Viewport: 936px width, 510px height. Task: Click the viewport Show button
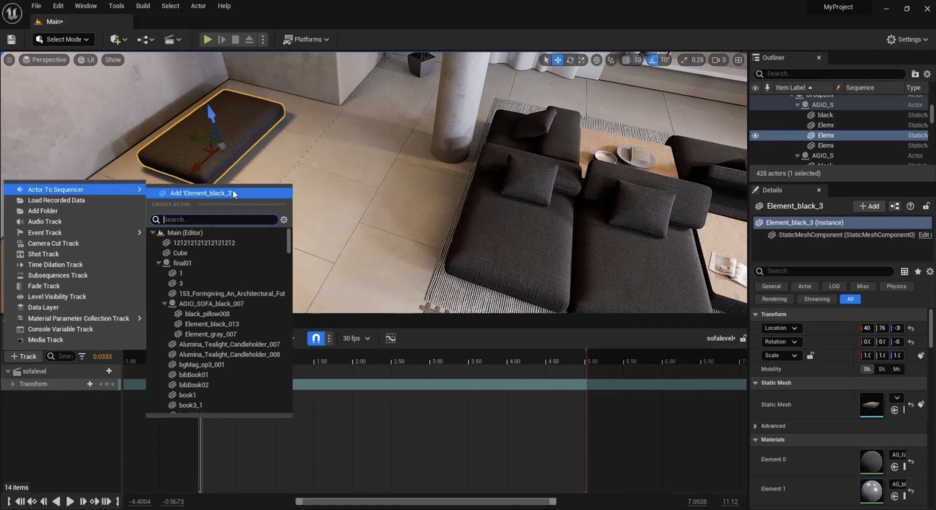pos(113,60)
